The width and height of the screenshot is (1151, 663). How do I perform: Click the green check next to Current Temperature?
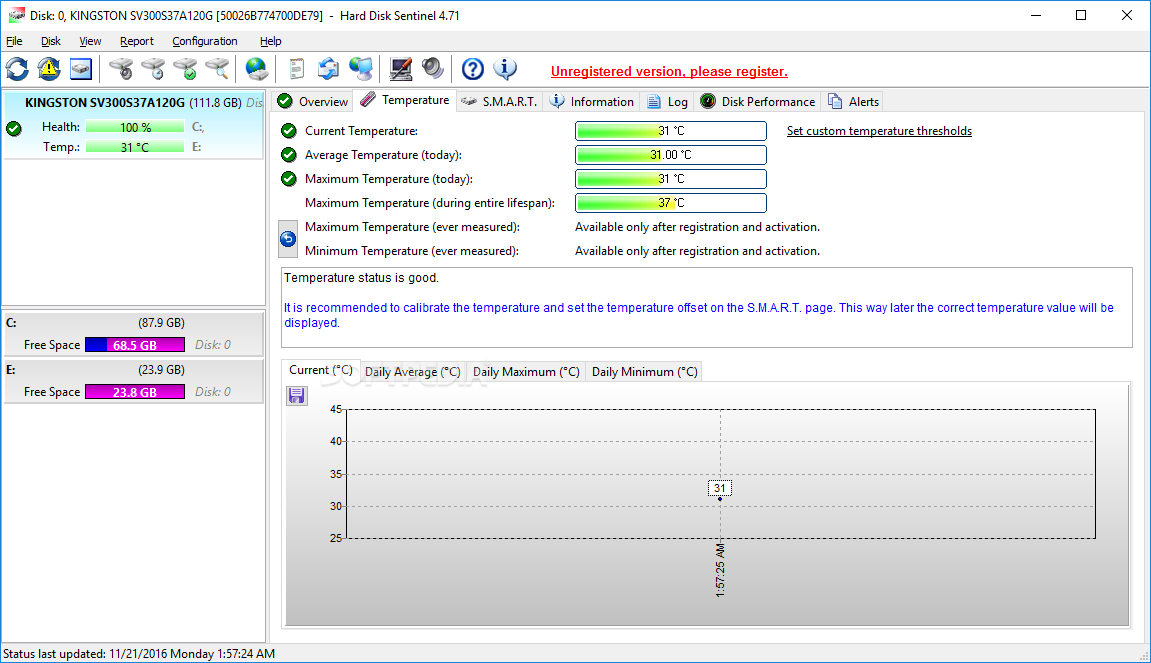click(288, 131)
